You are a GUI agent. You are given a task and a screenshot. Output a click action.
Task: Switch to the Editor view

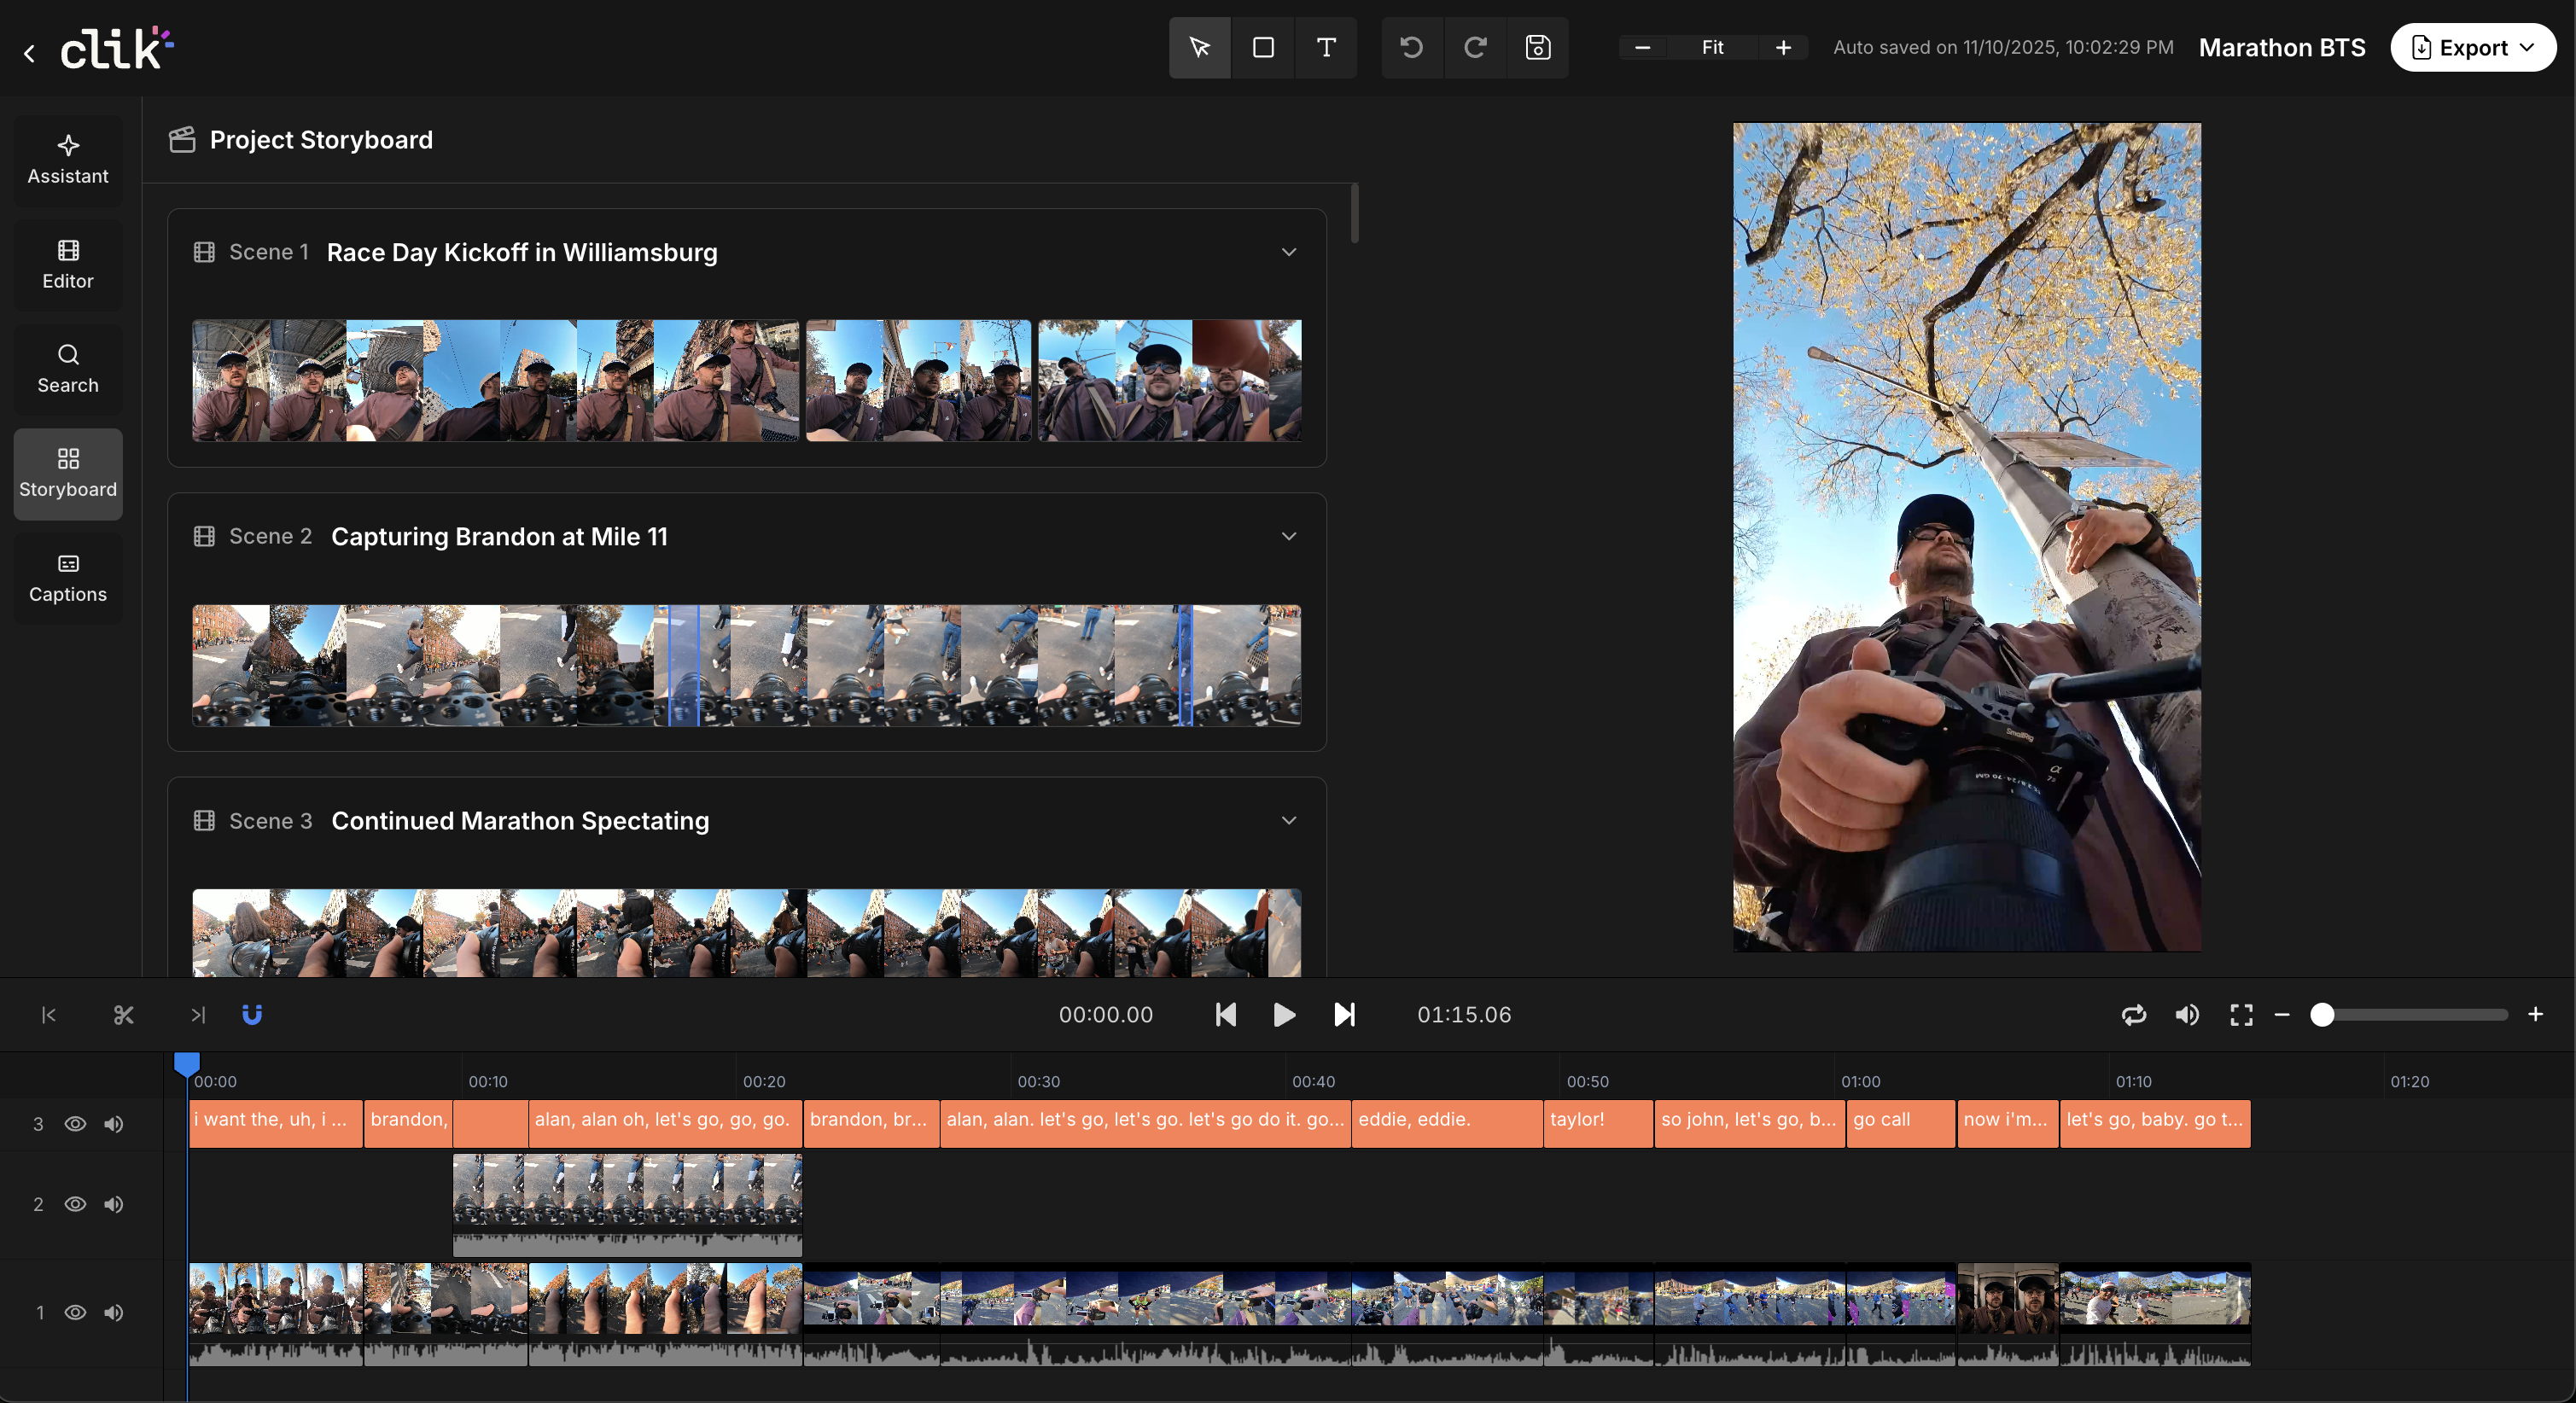pyautogui.click(x=67, y=264)
